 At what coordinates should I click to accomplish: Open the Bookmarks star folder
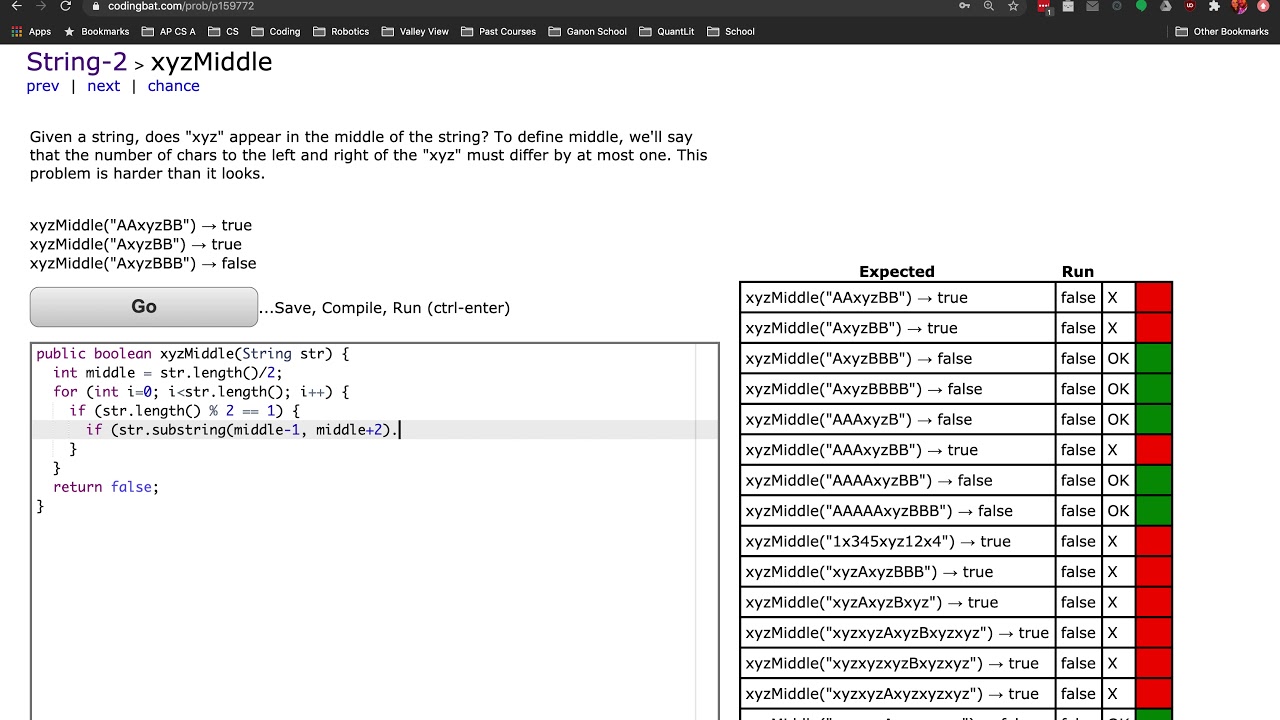[x=97, y=31]
